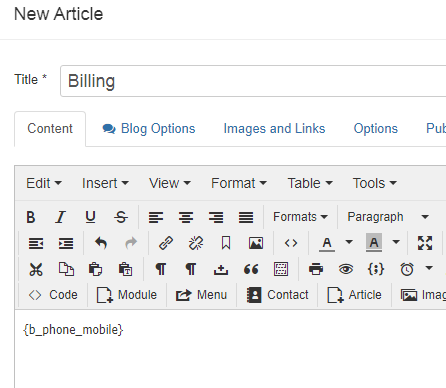Open the Format menu
The height and width of the screenshot is (388, 446).
click(239, 183)
